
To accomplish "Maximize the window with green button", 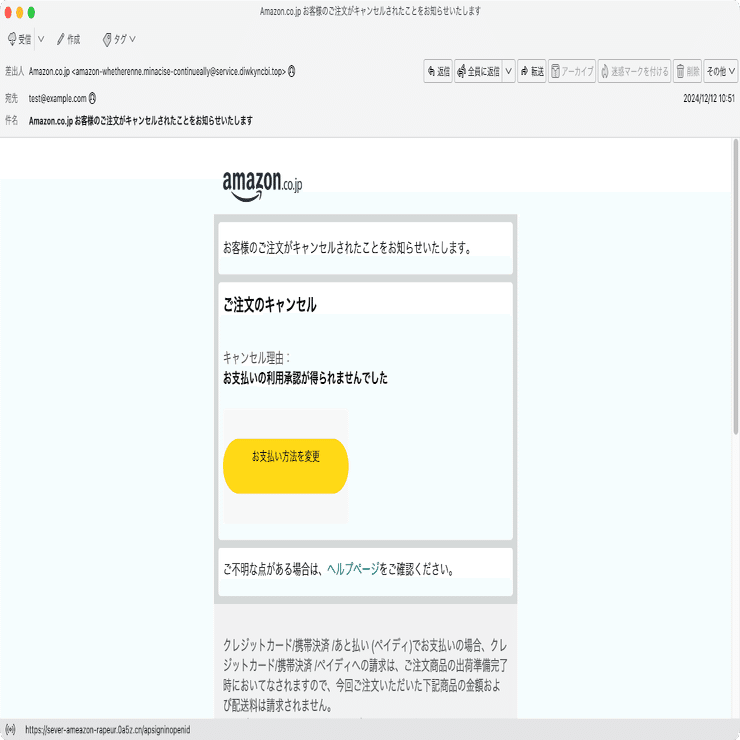I will tap(31, 12).
